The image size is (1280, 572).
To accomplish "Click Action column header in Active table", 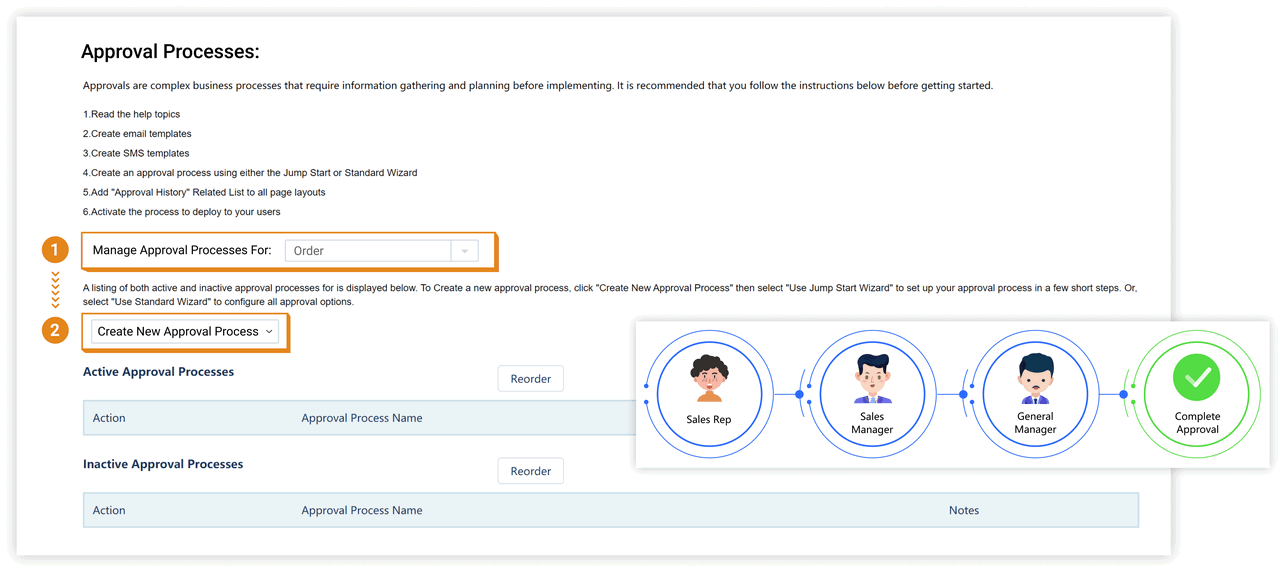I will click(109, 418).
